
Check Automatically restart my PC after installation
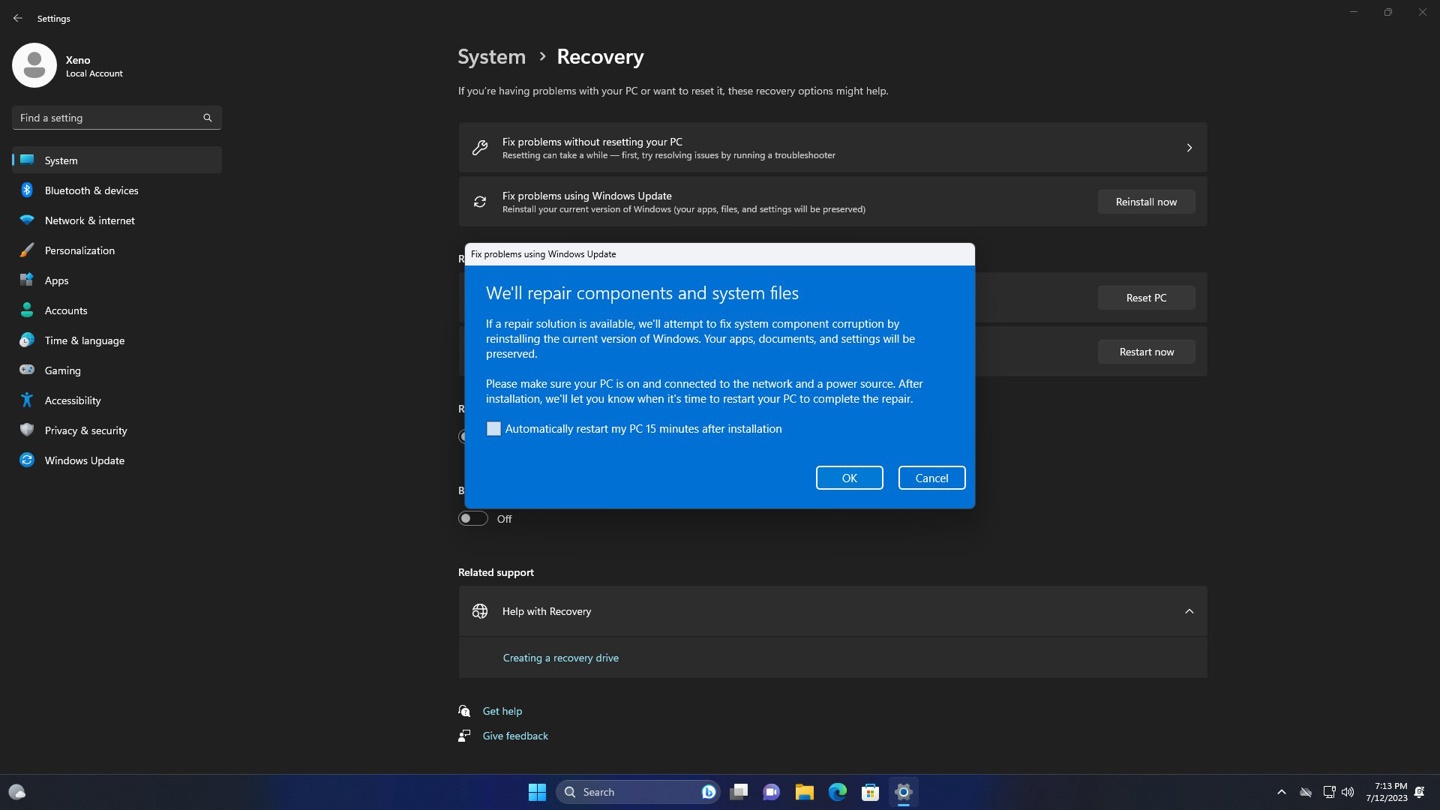[x=493, y=428]
